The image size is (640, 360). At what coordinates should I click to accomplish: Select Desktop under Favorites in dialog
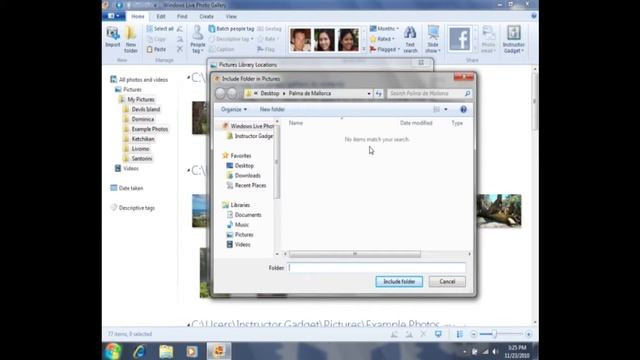pos(240,165)
